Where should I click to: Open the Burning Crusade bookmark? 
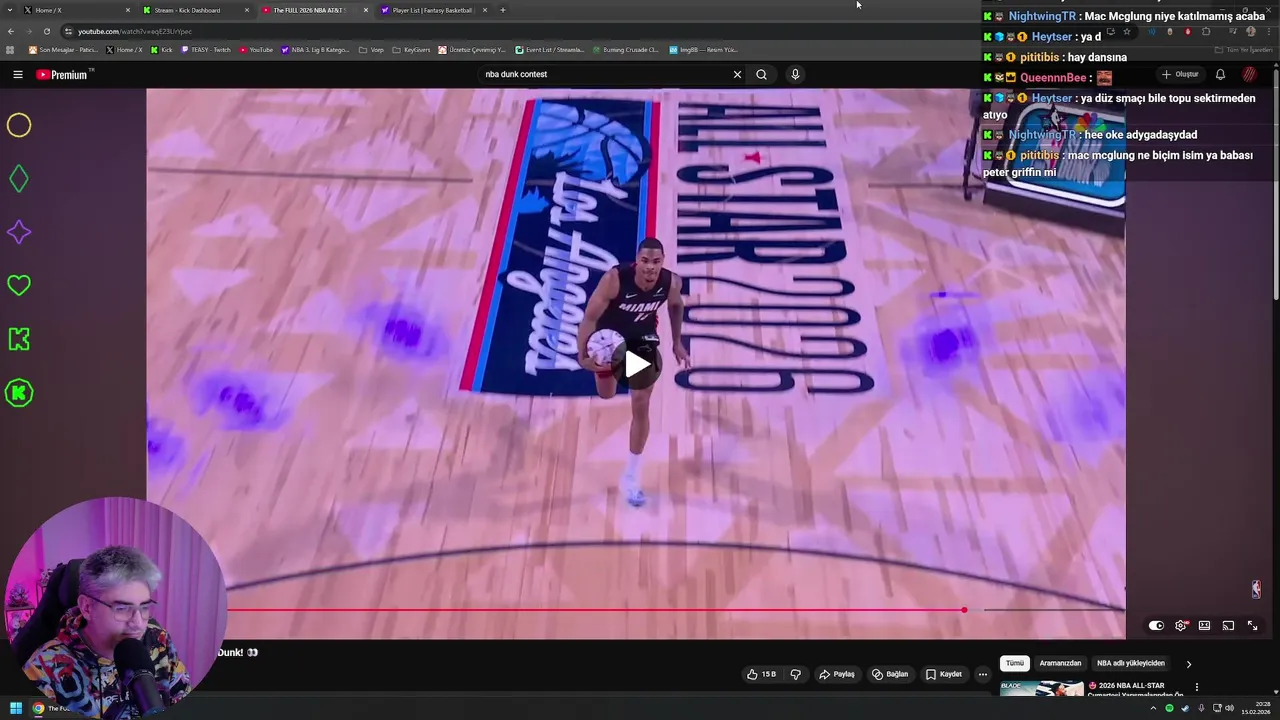(625, 50)
